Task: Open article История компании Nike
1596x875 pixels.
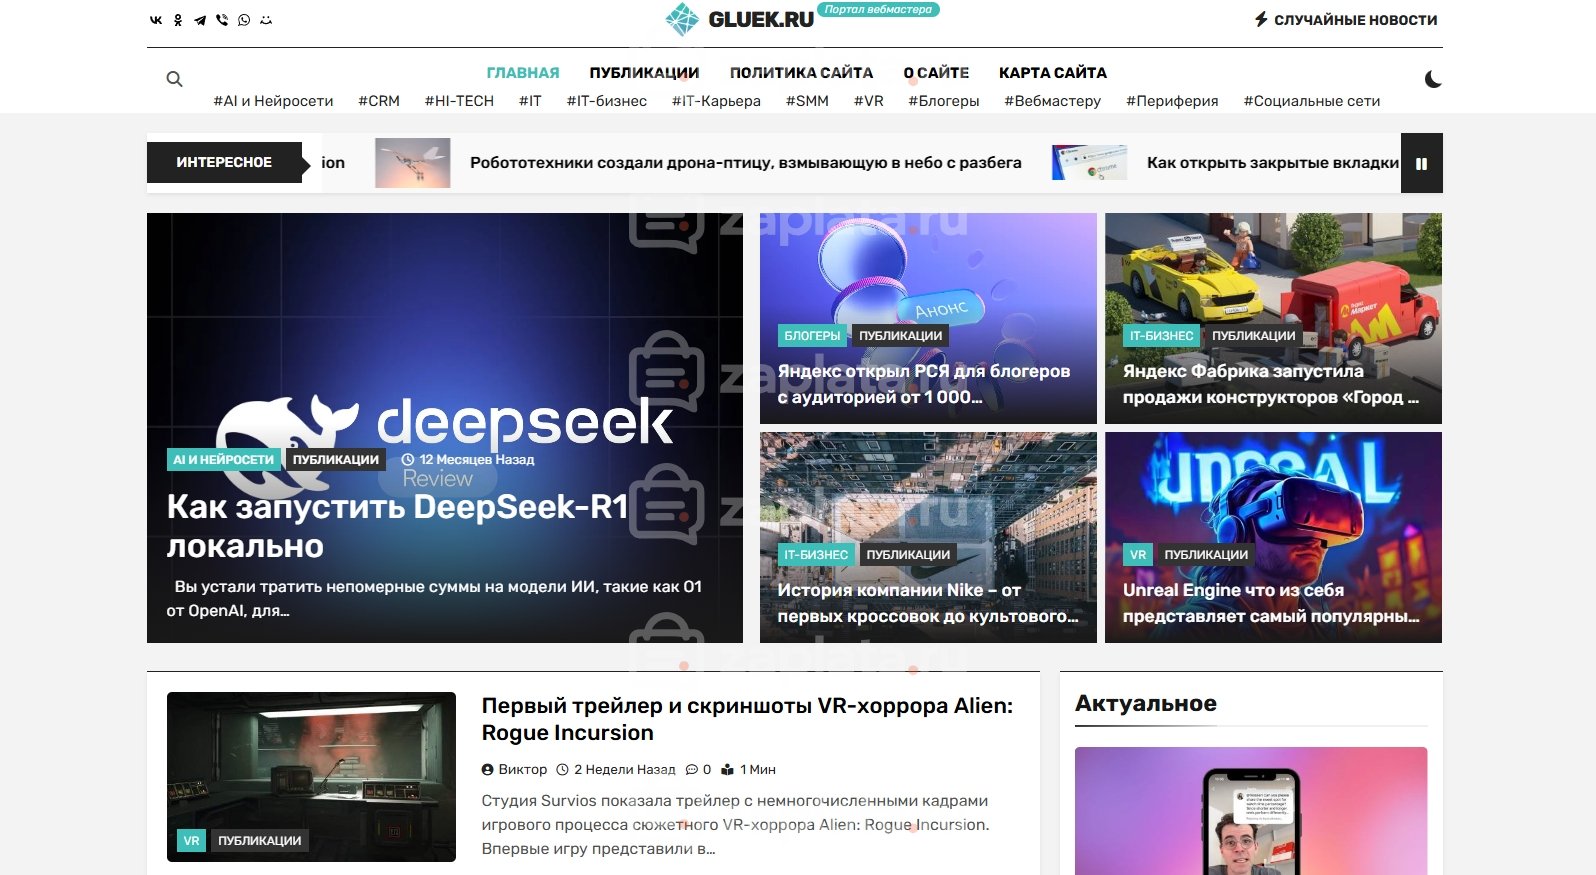Action: click(928, 603)
